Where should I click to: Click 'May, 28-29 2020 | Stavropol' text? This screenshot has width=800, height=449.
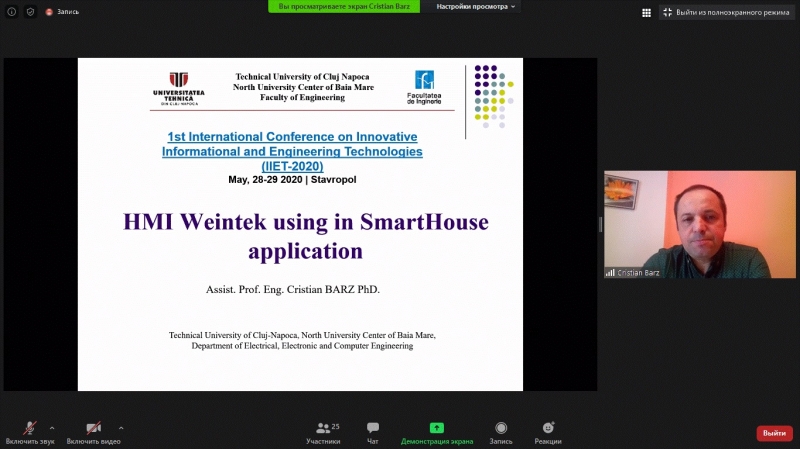[292, 180]
